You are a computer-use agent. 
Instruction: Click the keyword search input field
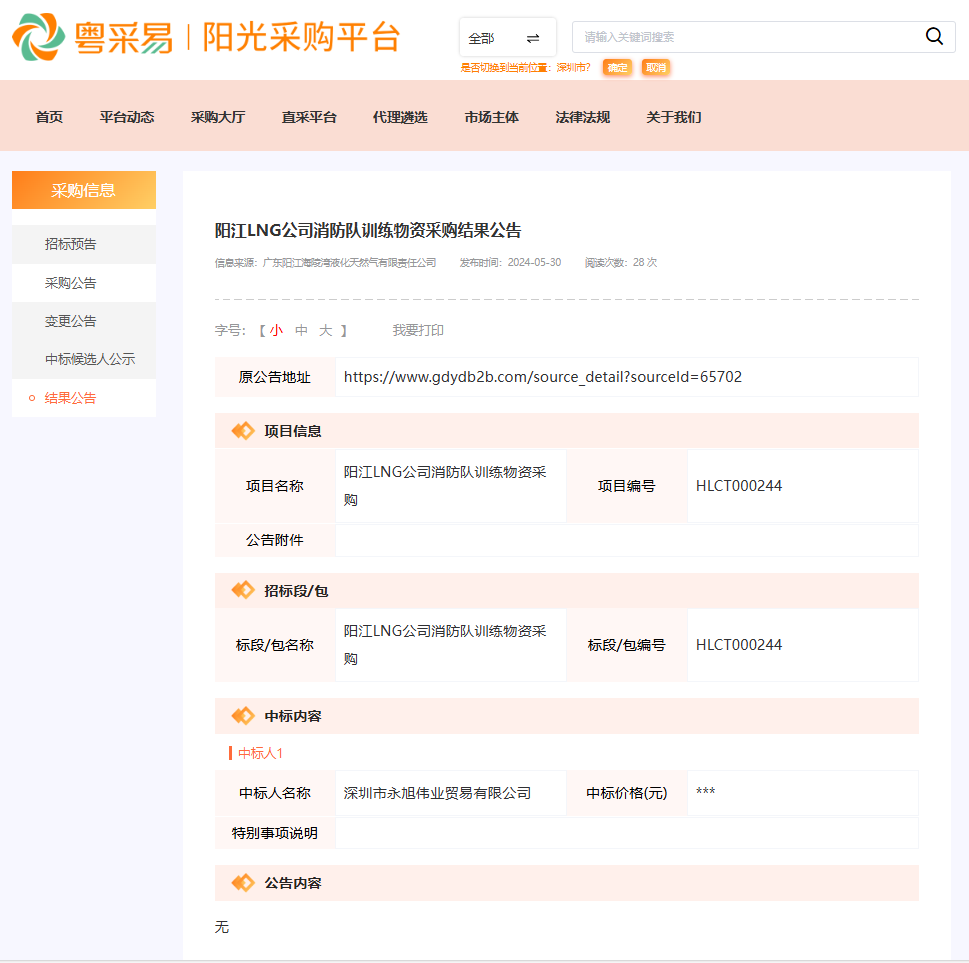(745, 37)
